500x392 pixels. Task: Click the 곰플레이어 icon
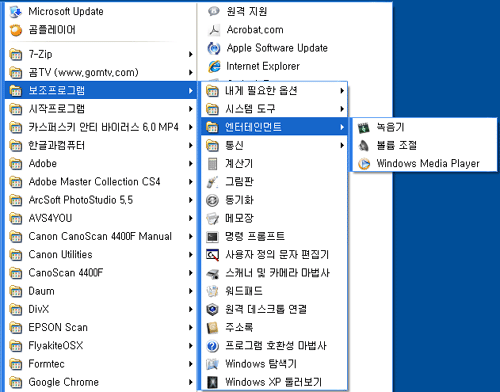15,30
